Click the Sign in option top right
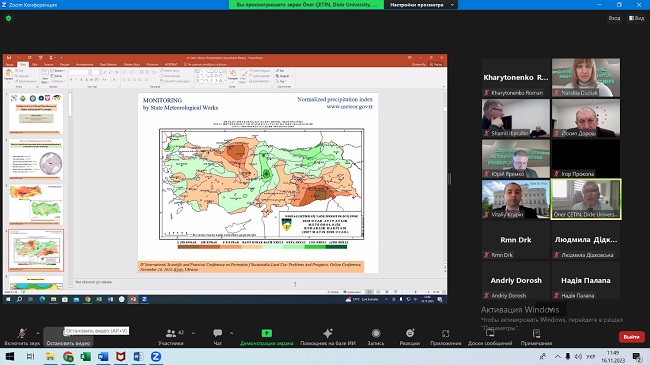Screen dimensions: 650x365 (614, 18)
